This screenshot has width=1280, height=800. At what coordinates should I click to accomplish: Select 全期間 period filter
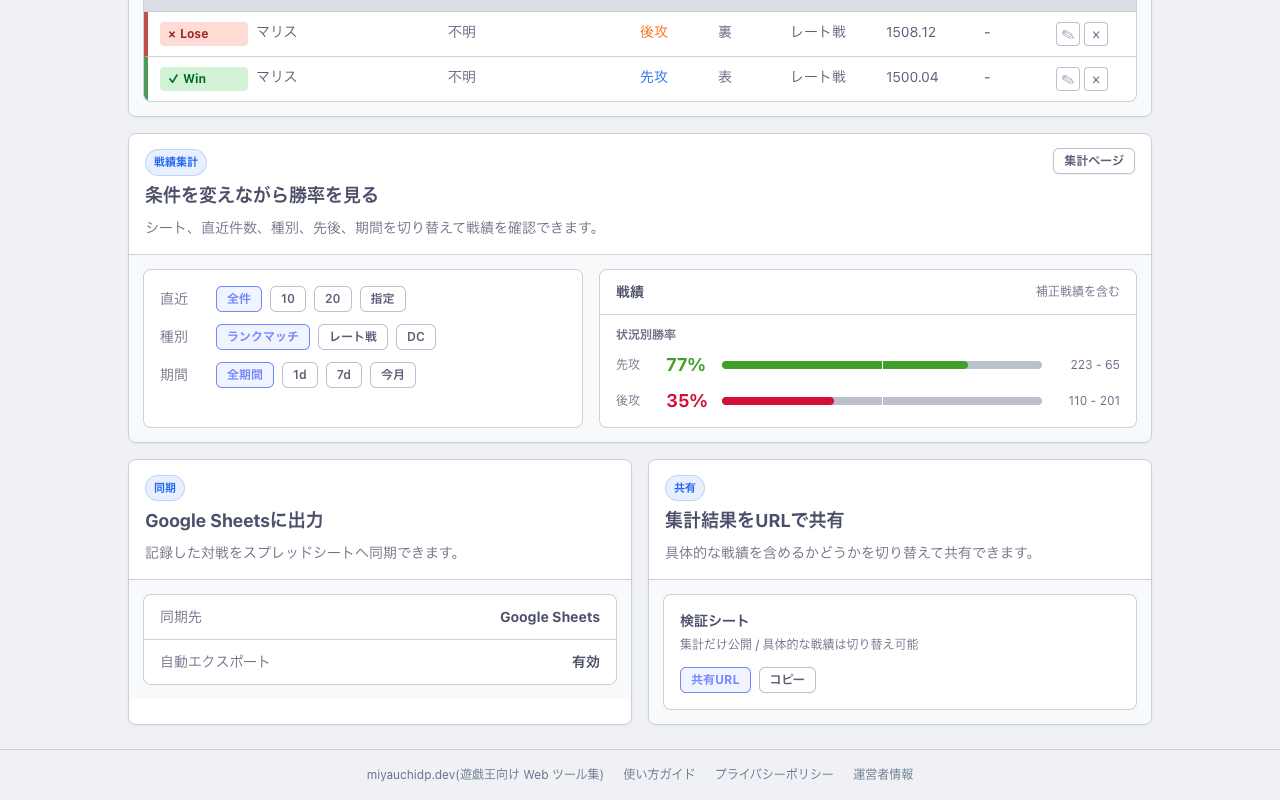[245, 375]
